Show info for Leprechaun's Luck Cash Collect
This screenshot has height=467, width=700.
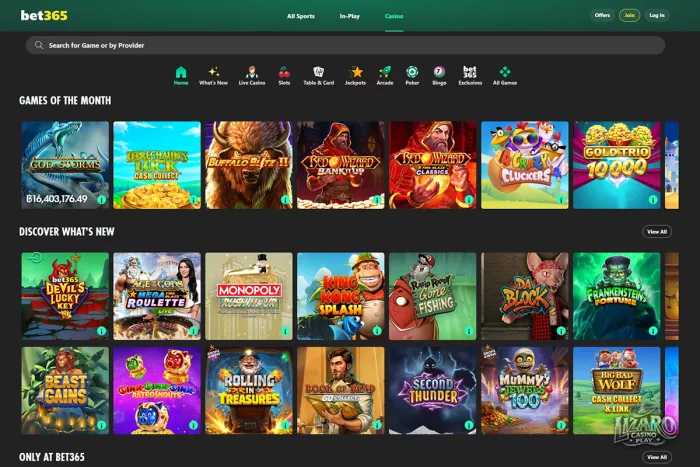click(x=194, y=200)
